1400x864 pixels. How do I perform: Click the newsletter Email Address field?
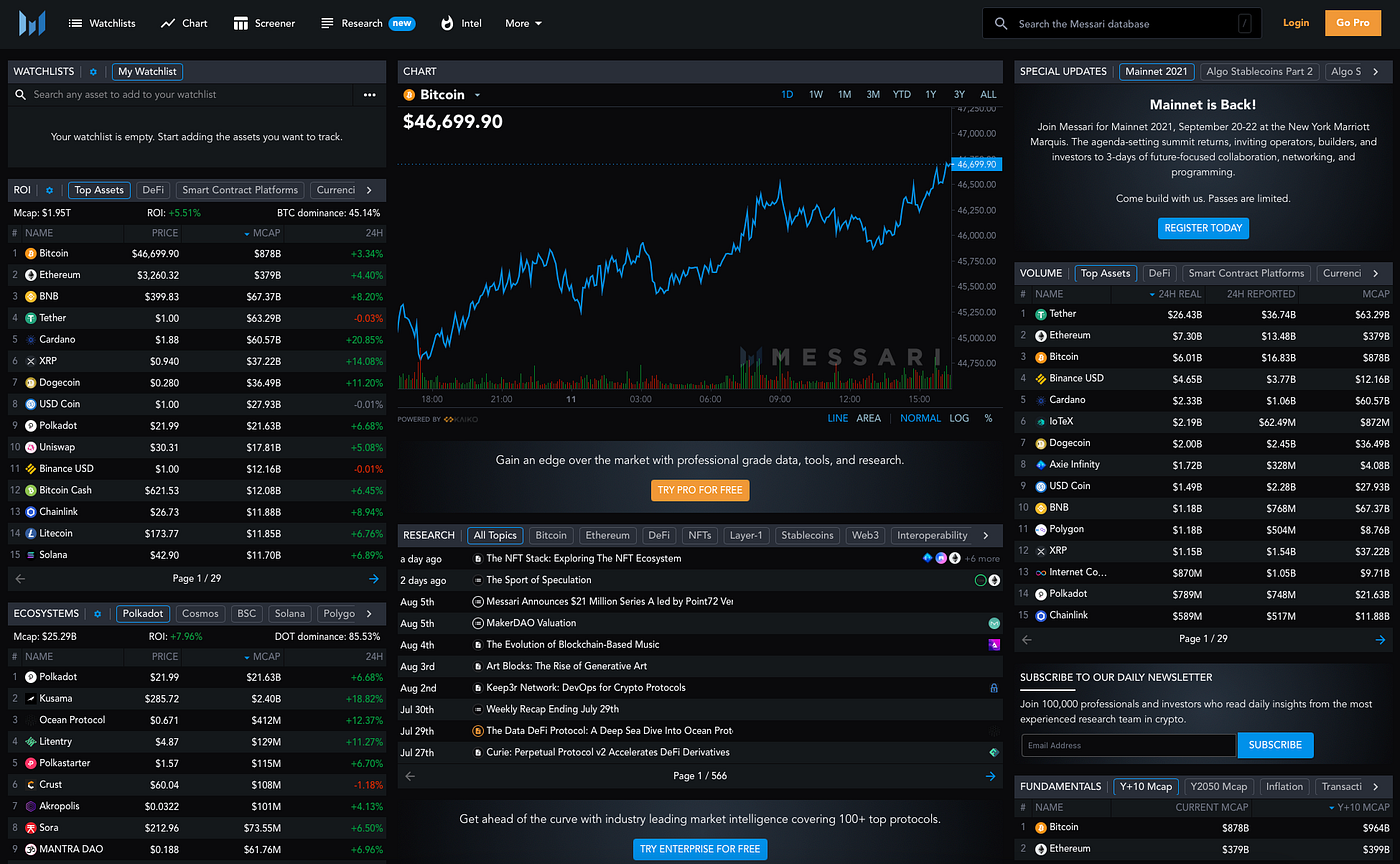click(1128, 745)
